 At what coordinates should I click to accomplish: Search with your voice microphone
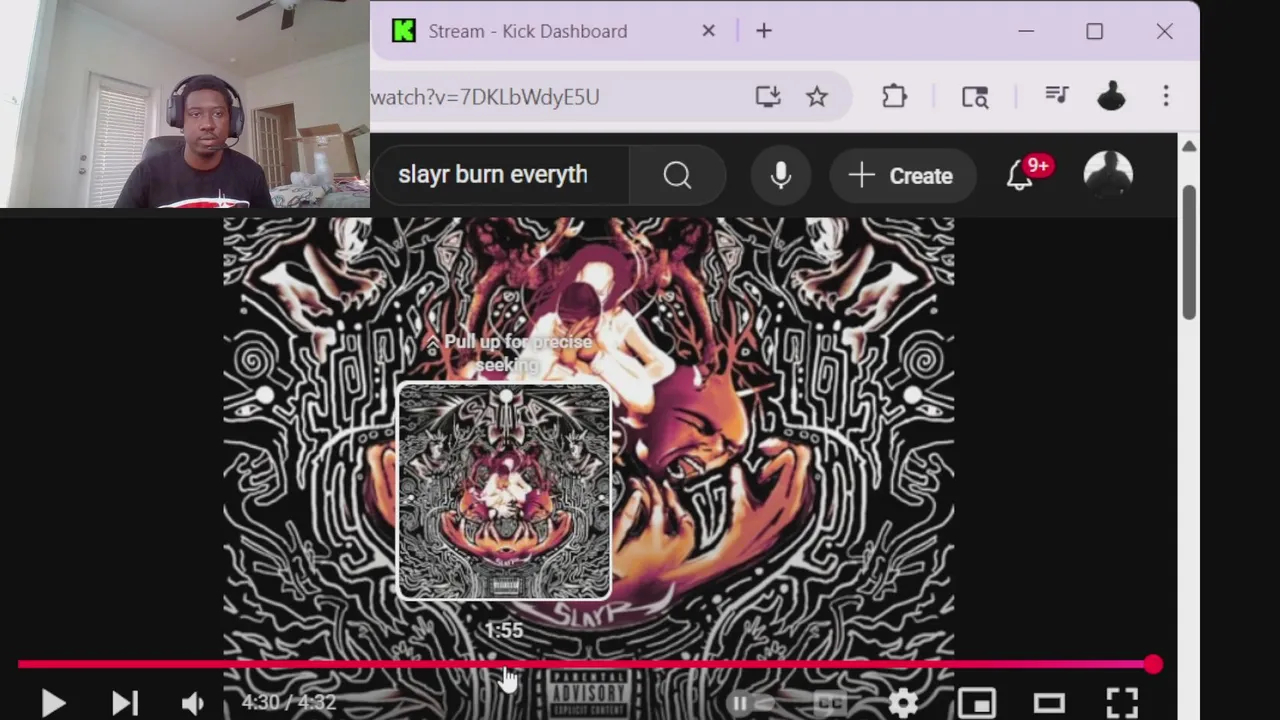(781, 176)
